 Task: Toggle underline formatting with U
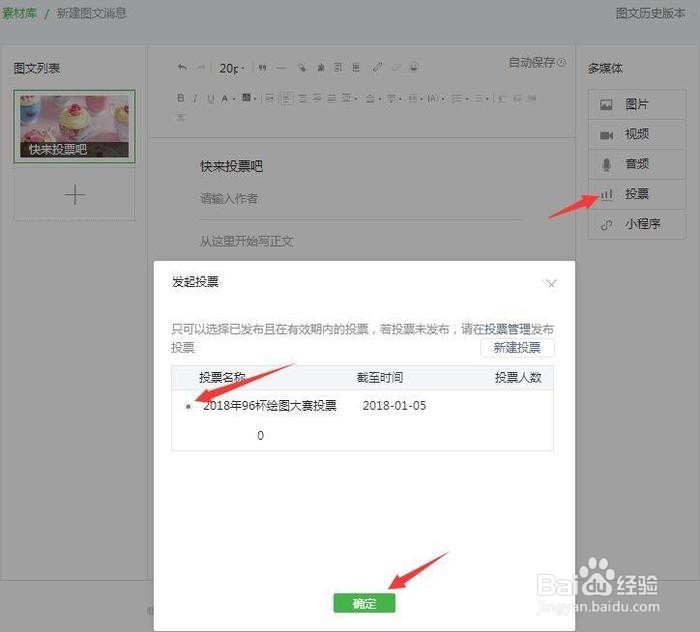click(x=211, y=98)
